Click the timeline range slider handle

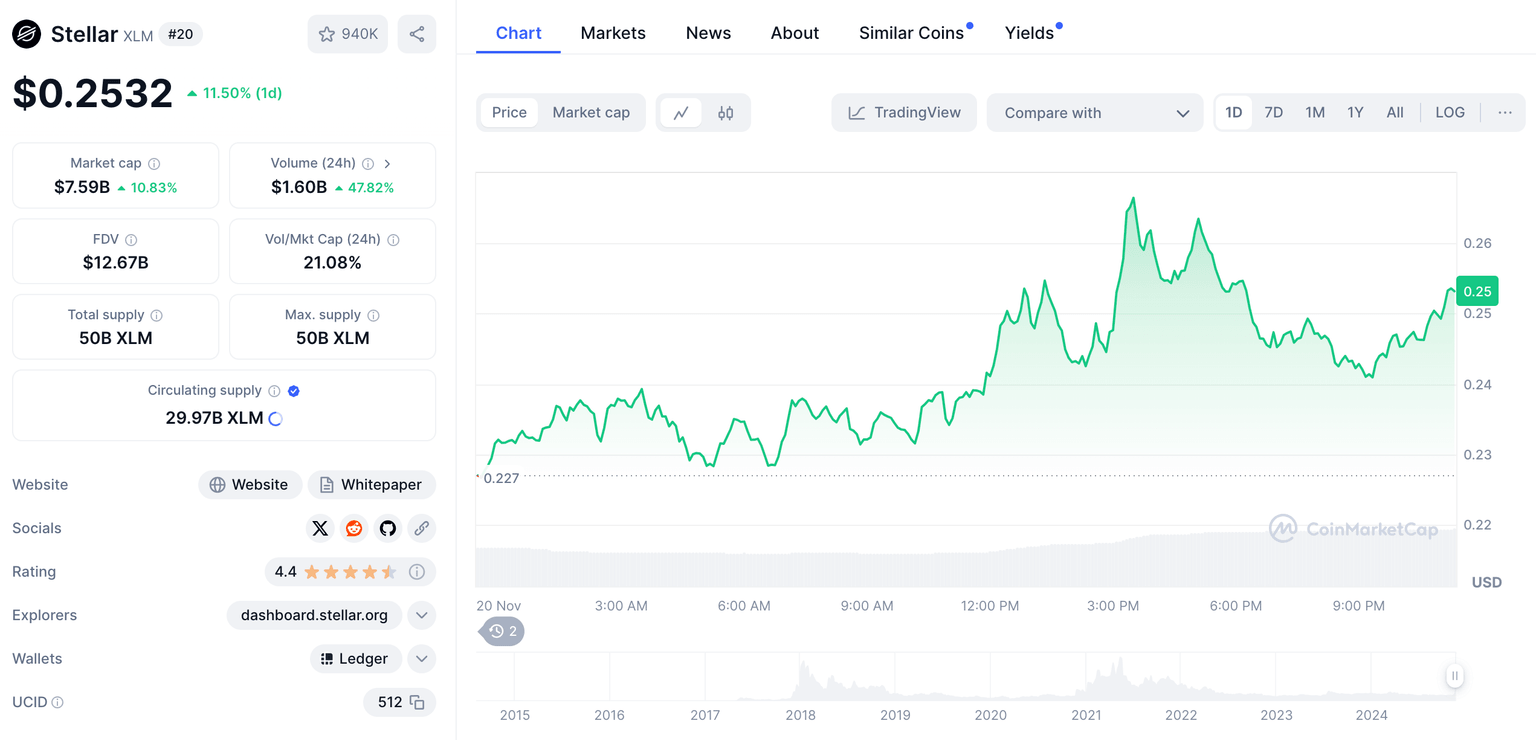pyautogui.click(x=1455, y=676)
